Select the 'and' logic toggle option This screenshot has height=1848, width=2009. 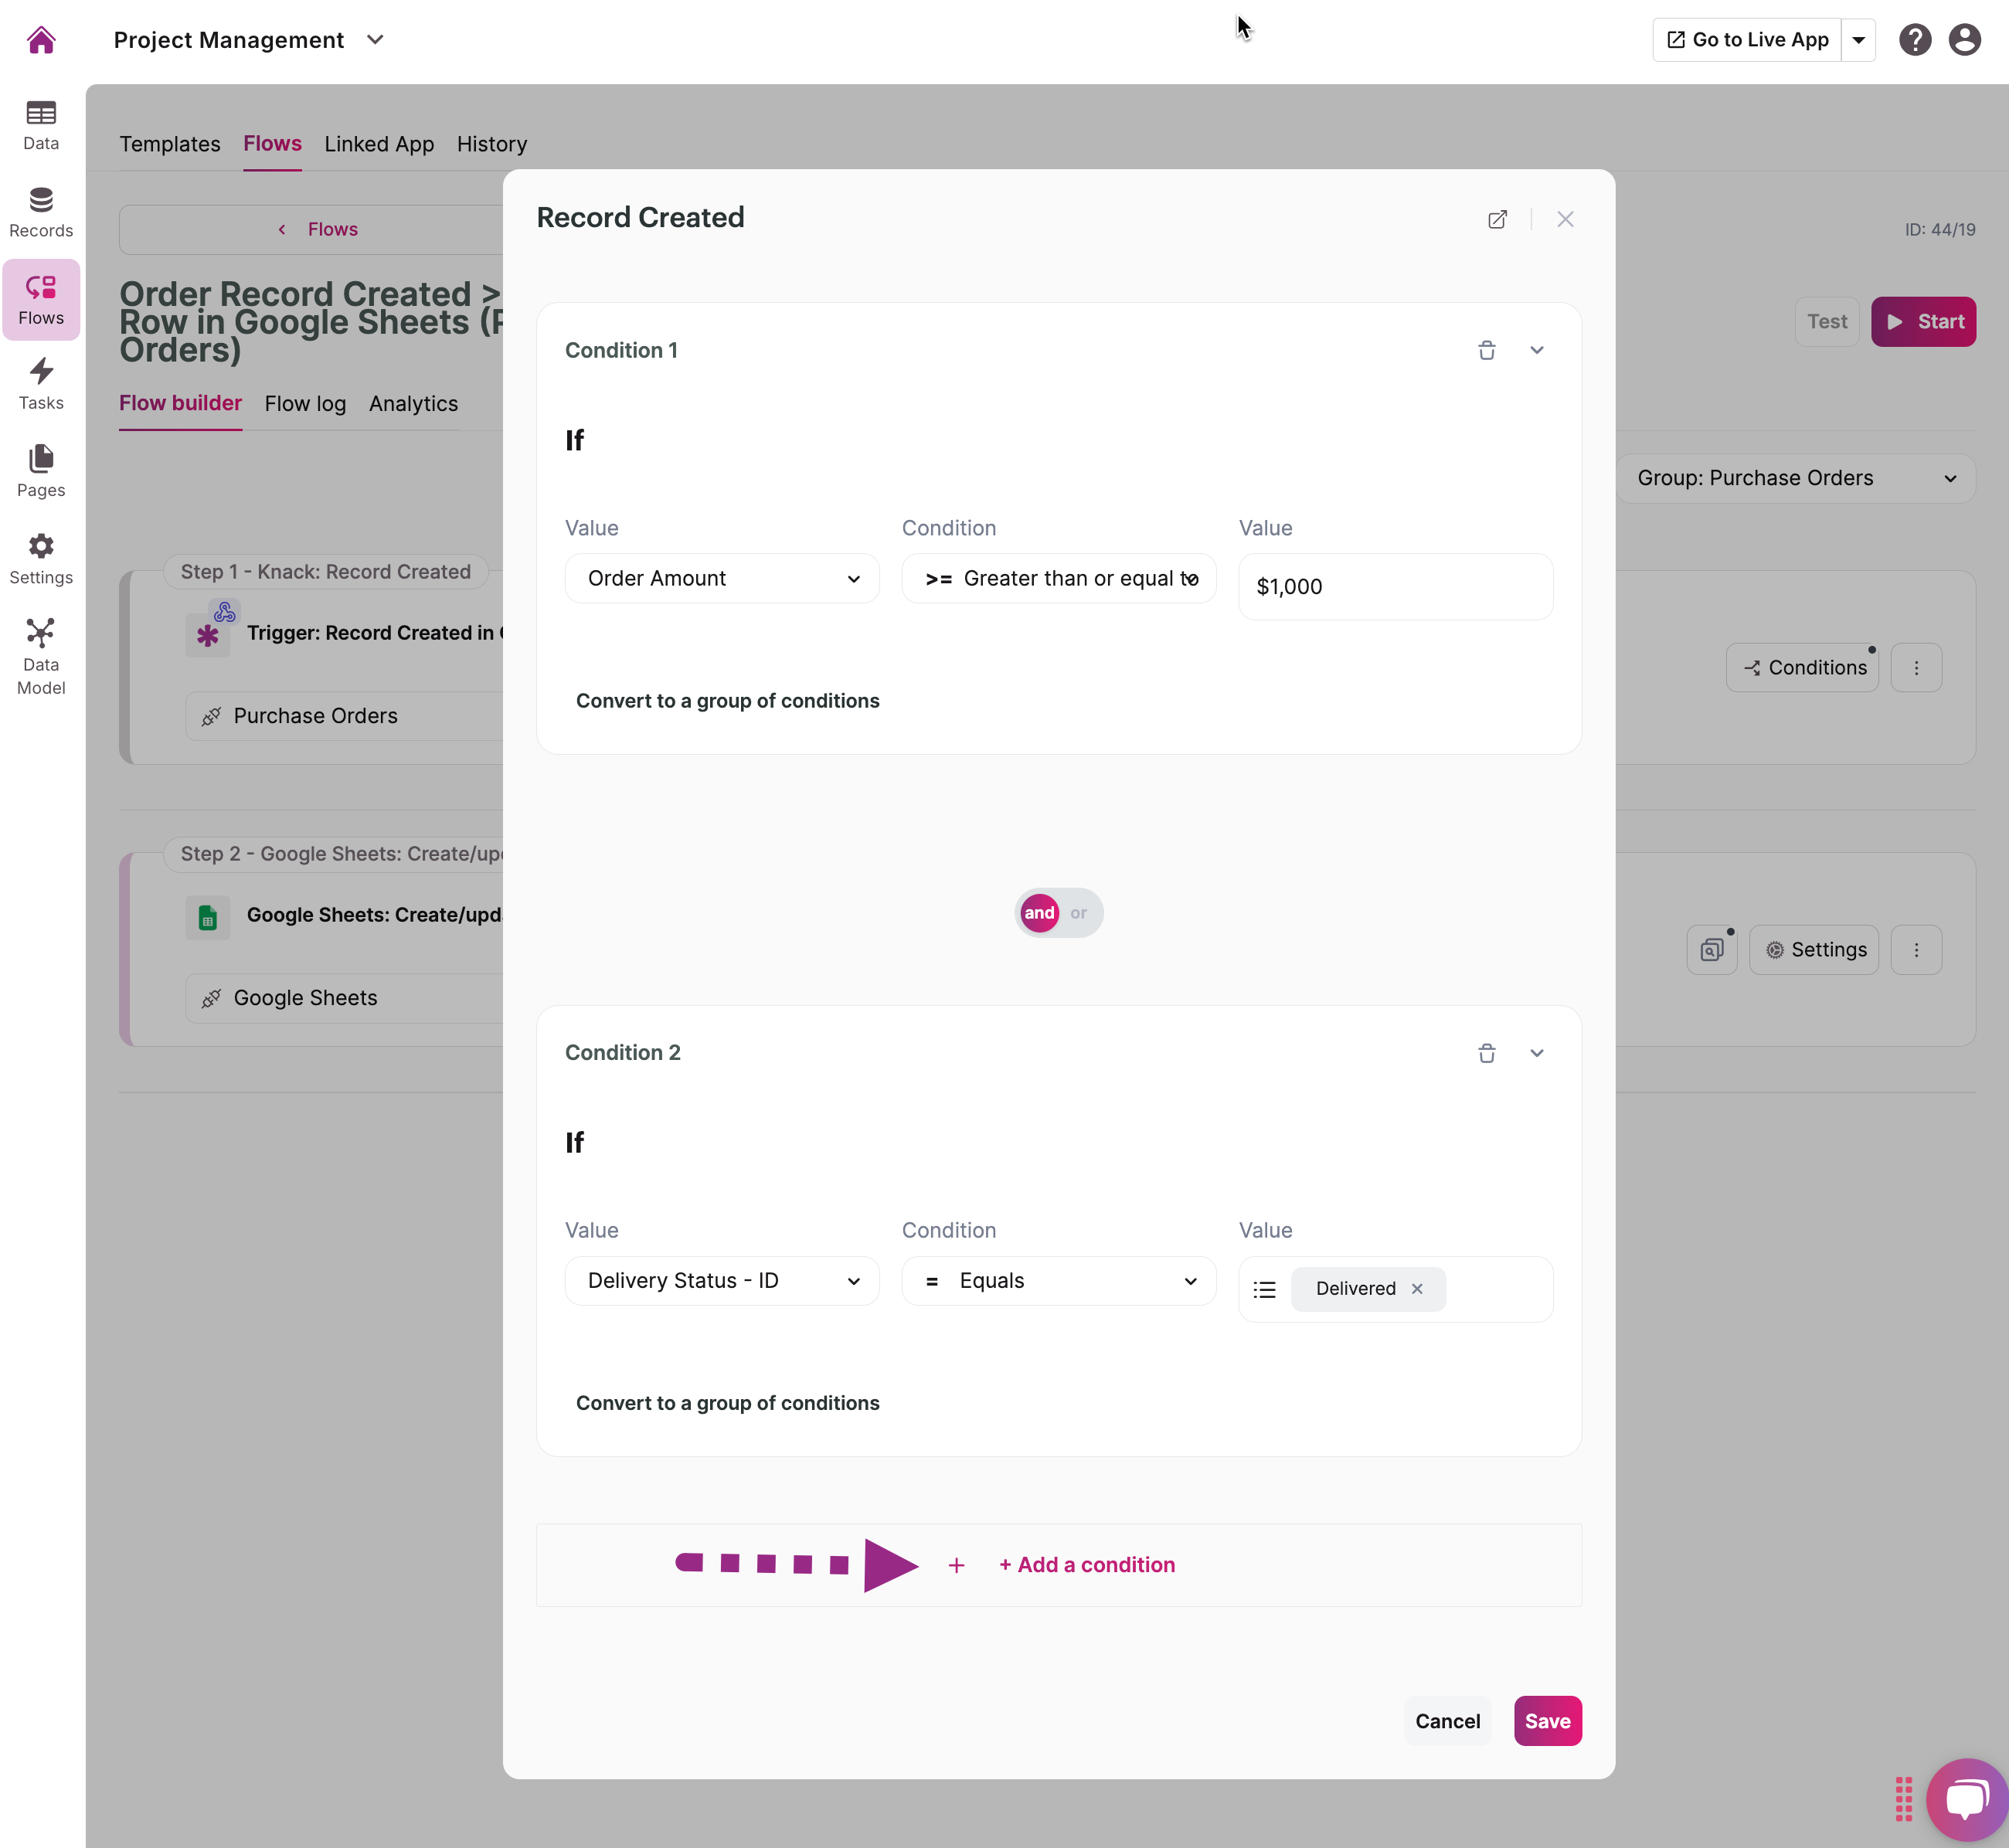1039,913
